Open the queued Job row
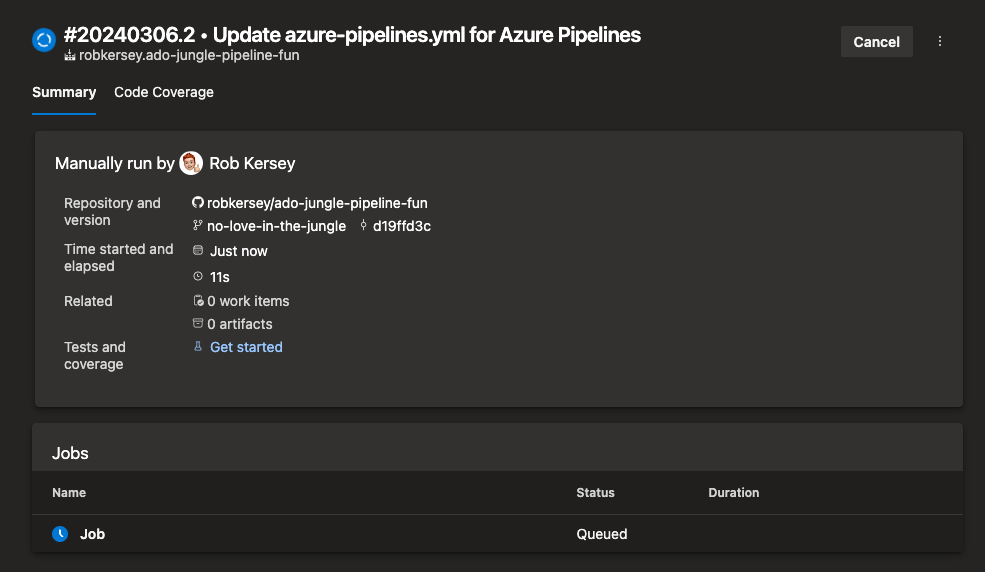Screen dimensions: 985x572 (498, 534)
